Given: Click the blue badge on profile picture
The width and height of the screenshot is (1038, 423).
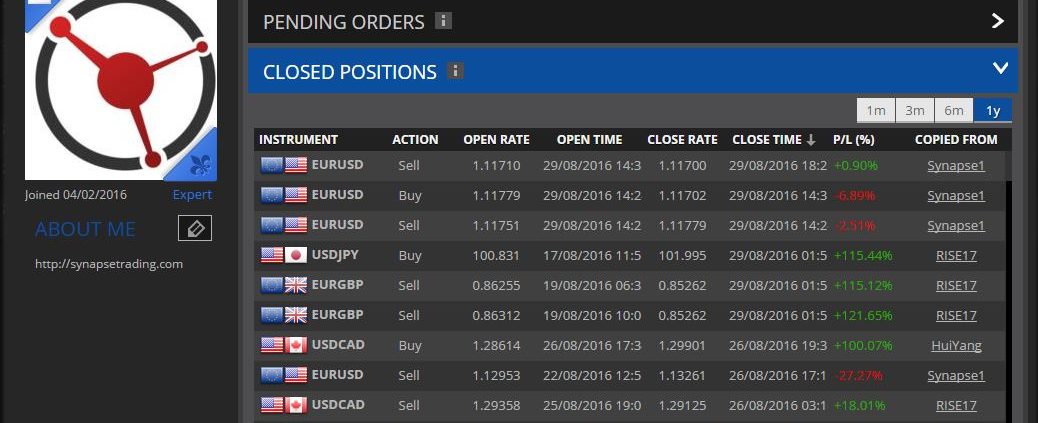Looking at the screenshot, I should pos(198,160).
